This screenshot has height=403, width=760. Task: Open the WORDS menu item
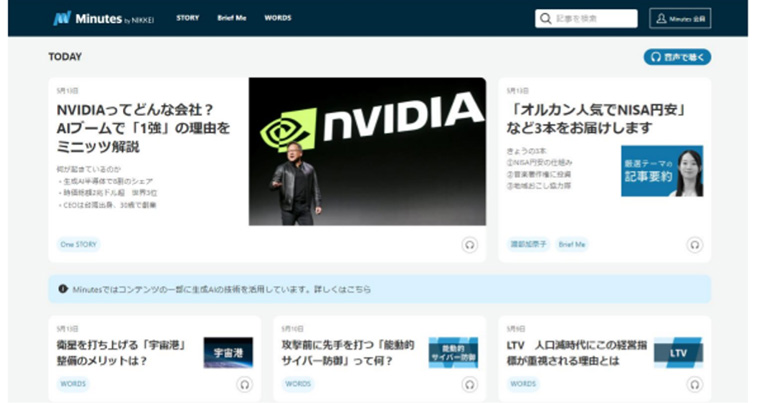(x=278, y=18)
